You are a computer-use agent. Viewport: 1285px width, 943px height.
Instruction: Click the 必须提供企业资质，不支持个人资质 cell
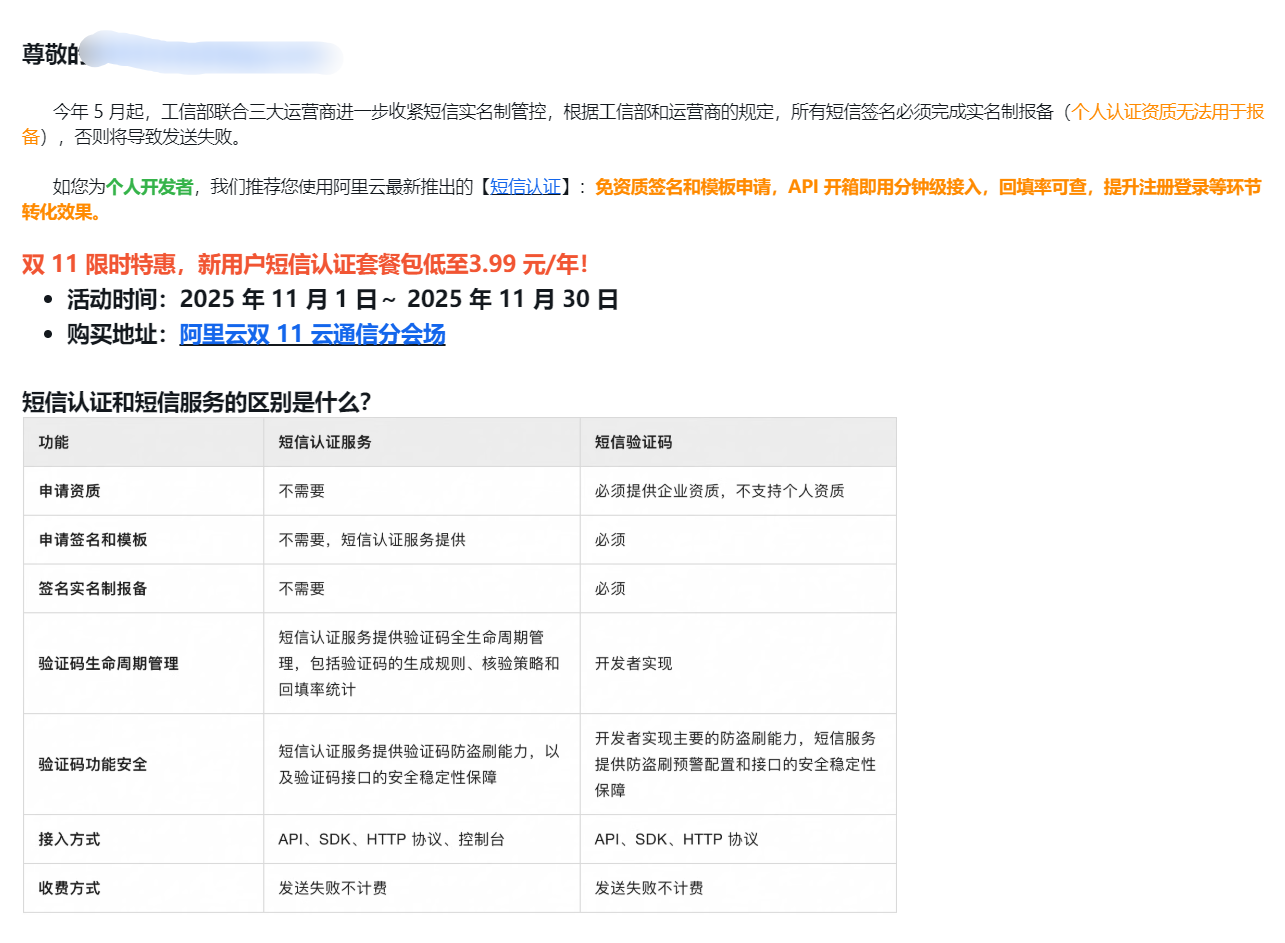point(719,491)
